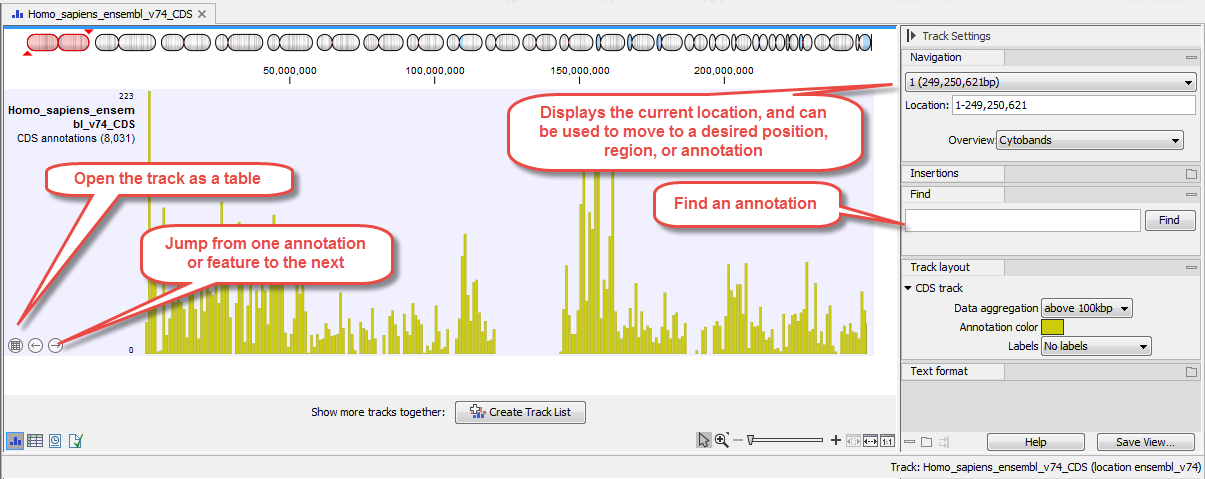1205x479 pixels.
Task: Open the Overview Cytobands dropdown
Action: tap(1089, 141)
